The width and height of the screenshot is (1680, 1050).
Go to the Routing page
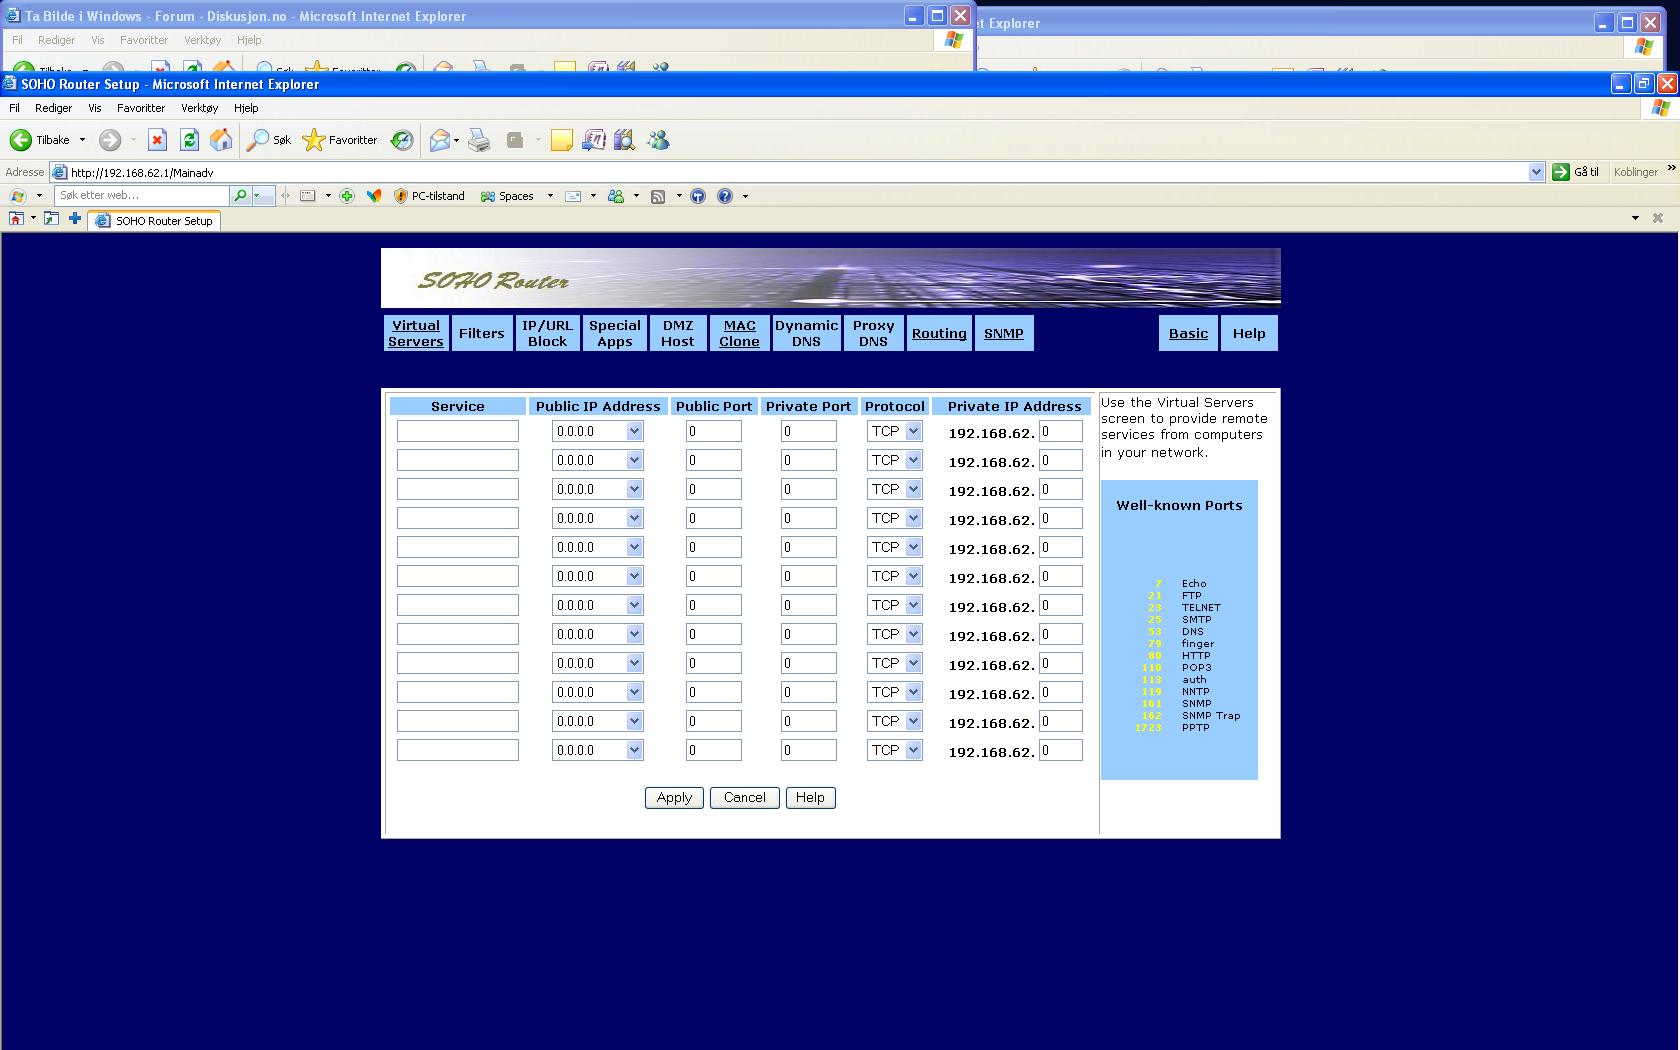(939, 333)
